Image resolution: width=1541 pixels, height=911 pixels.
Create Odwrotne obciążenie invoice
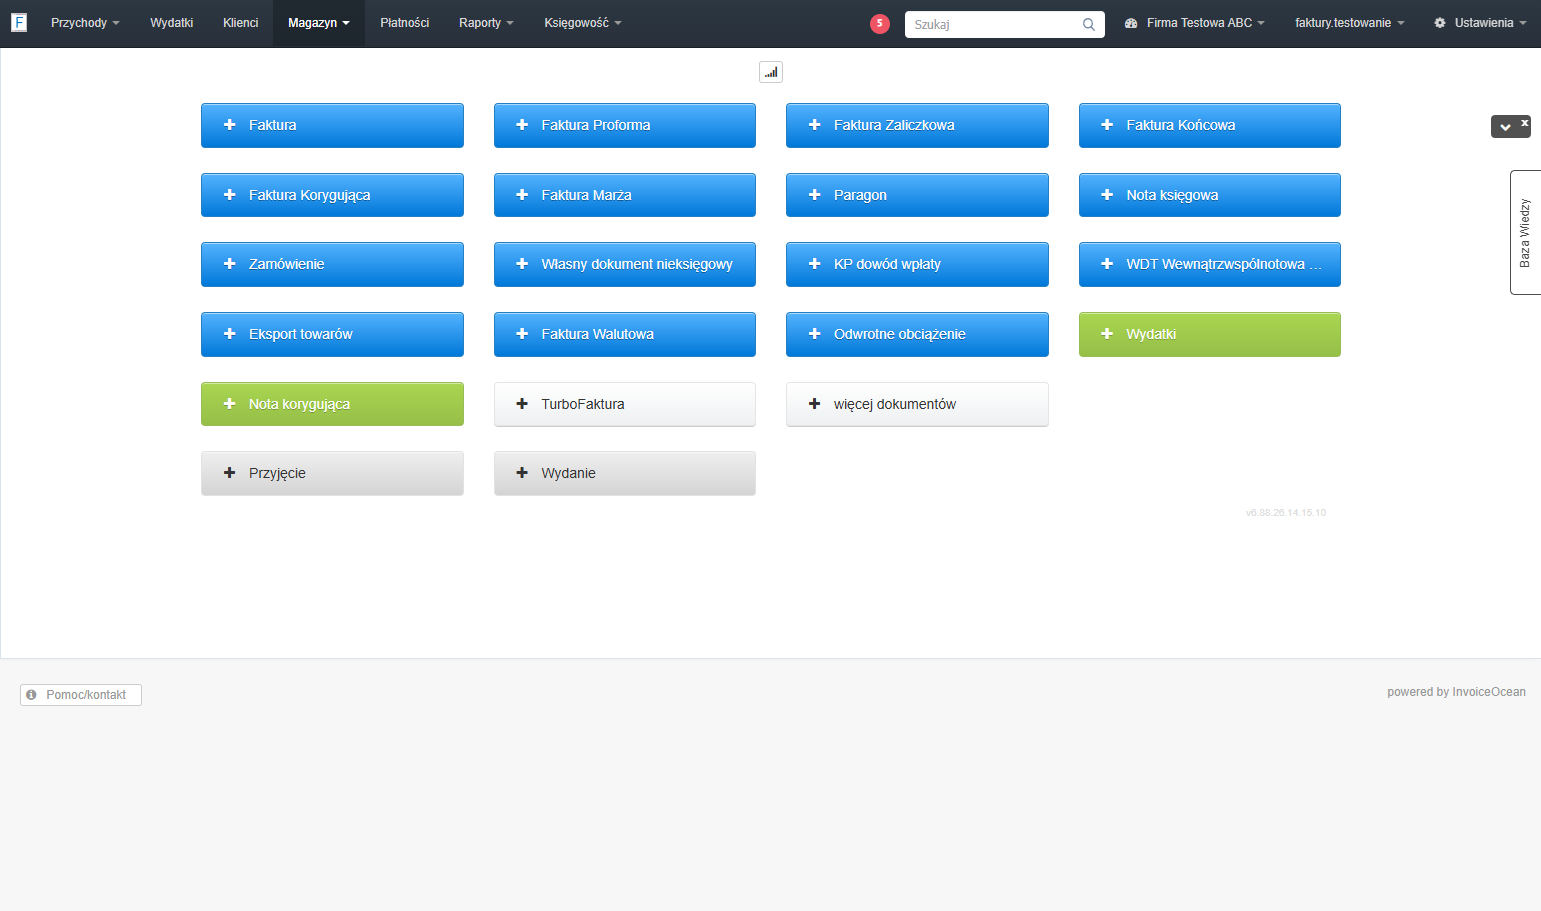[917, 334]
